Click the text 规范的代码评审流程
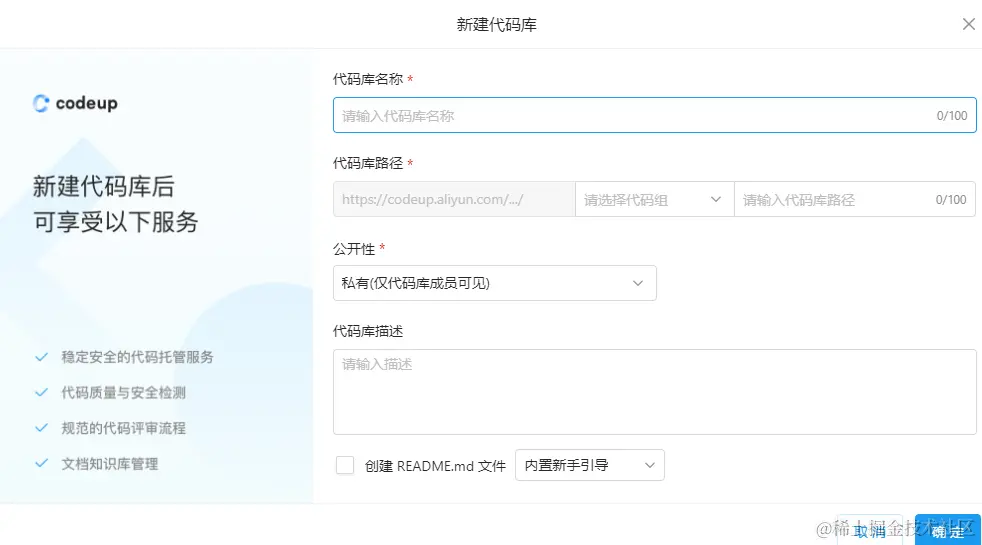982x545 pixels. click(x=123, y=428)
